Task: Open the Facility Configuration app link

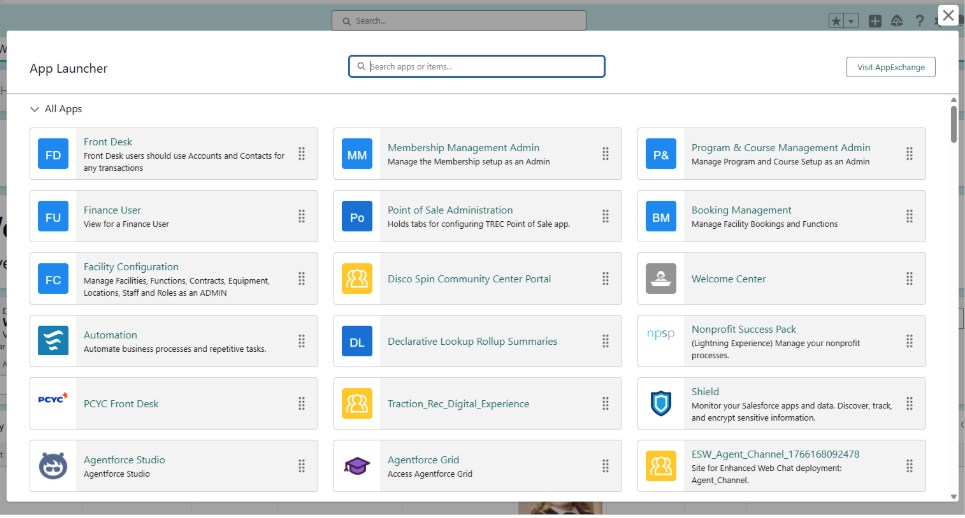Action: tap(131, 266)
